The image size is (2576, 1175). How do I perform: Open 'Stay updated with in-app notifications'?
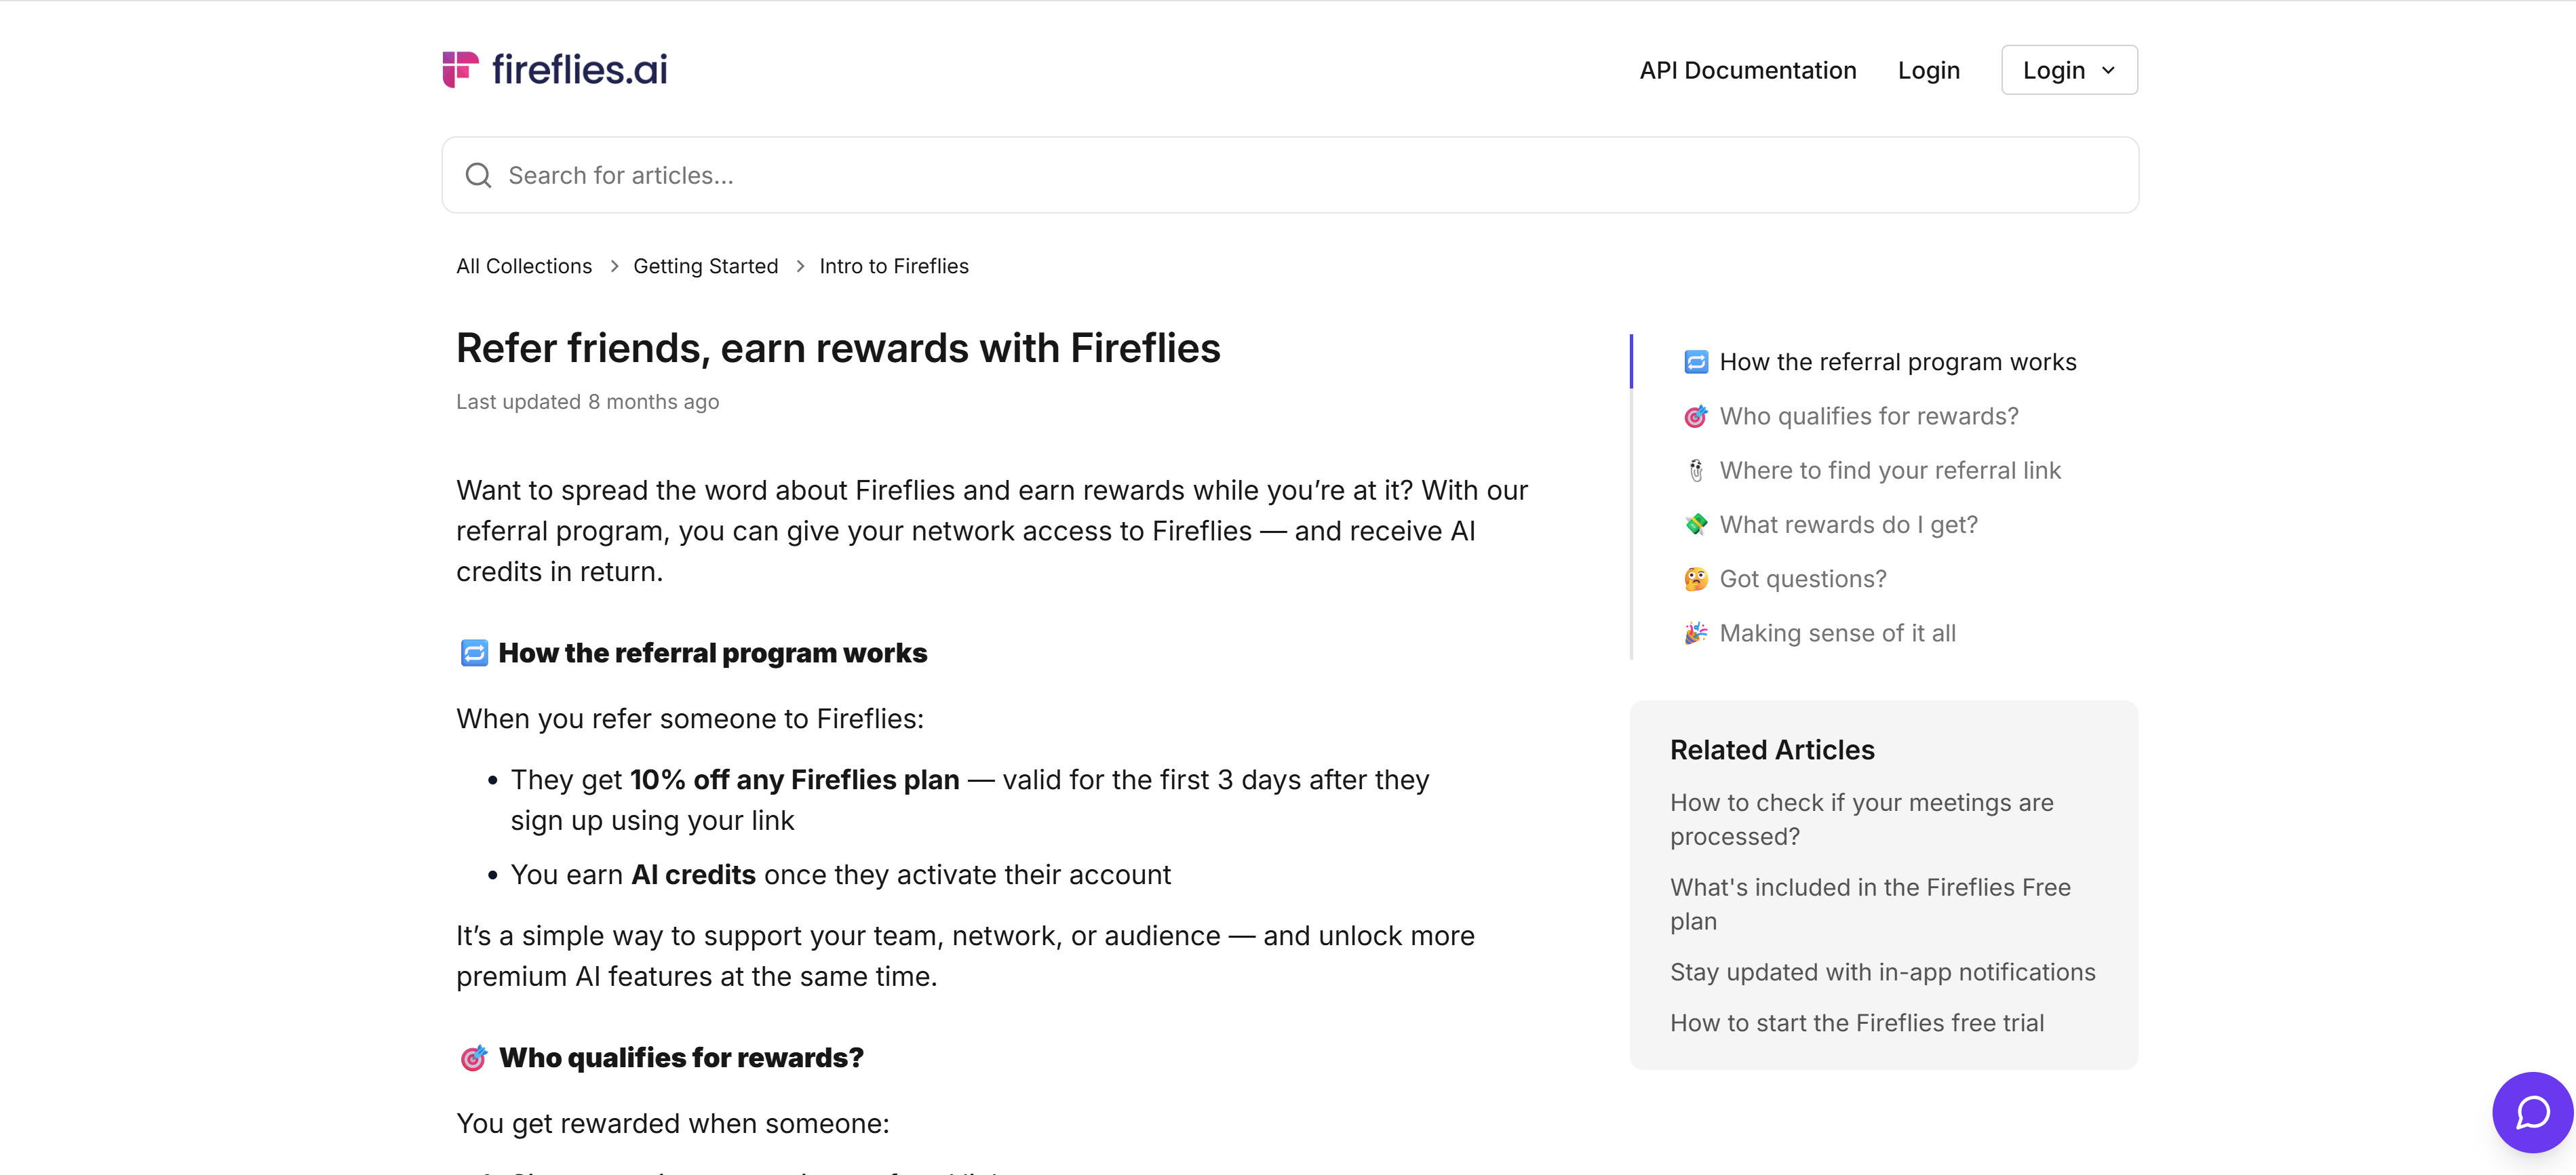[1882, 971]
